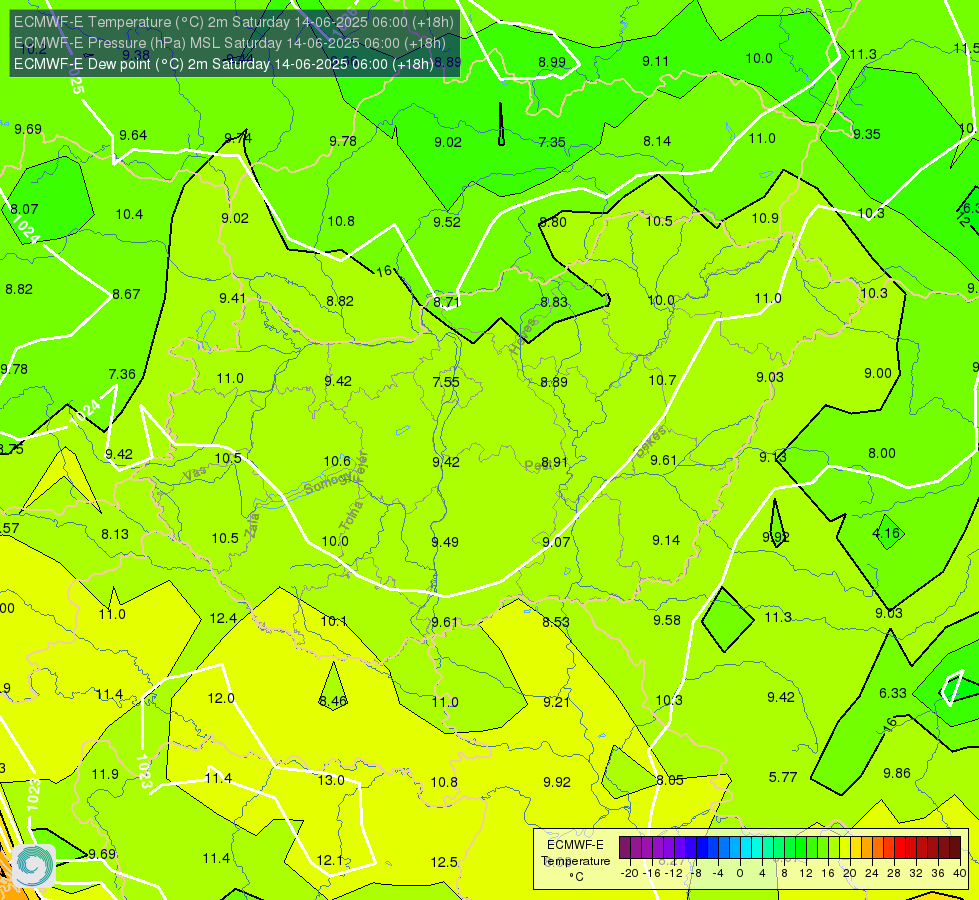
Task: Select the ECMWF-E Dew point 2m layer label
Action: (x=224, y=64)
